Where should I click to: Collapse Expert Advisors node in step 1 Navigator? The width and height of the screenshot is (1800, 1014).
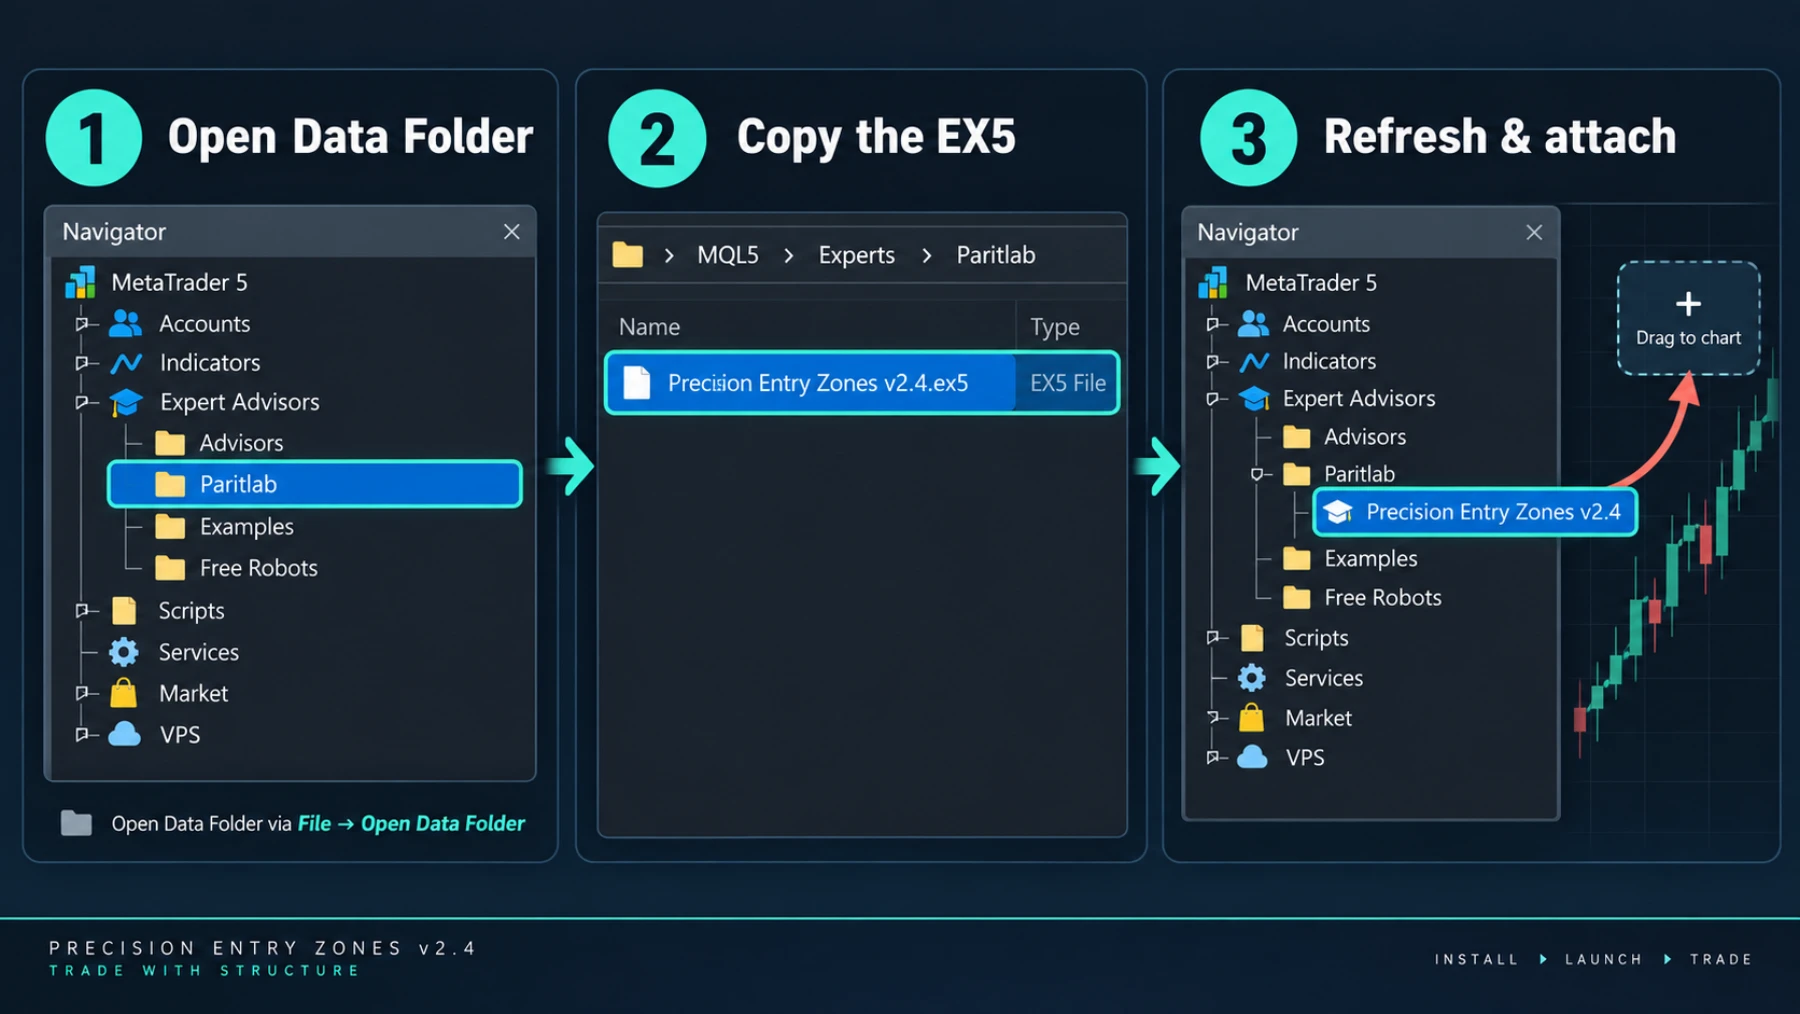(82, 402)
